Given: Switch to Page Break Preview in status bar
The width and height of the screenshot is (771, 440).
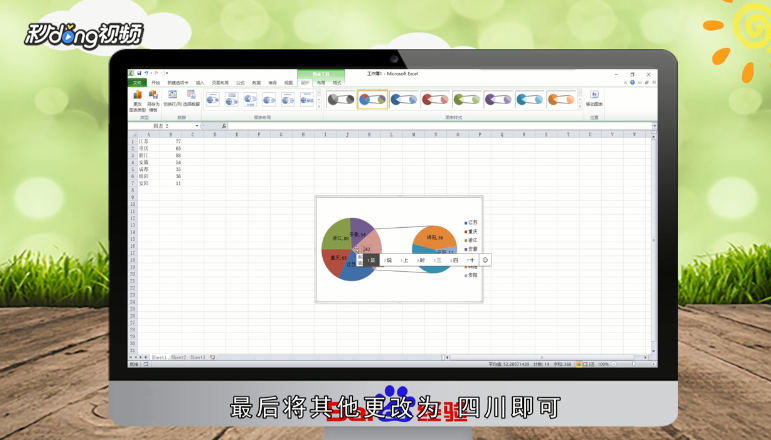Looking at the screenshot, I should pyautogui.click(x=592, y=364).
